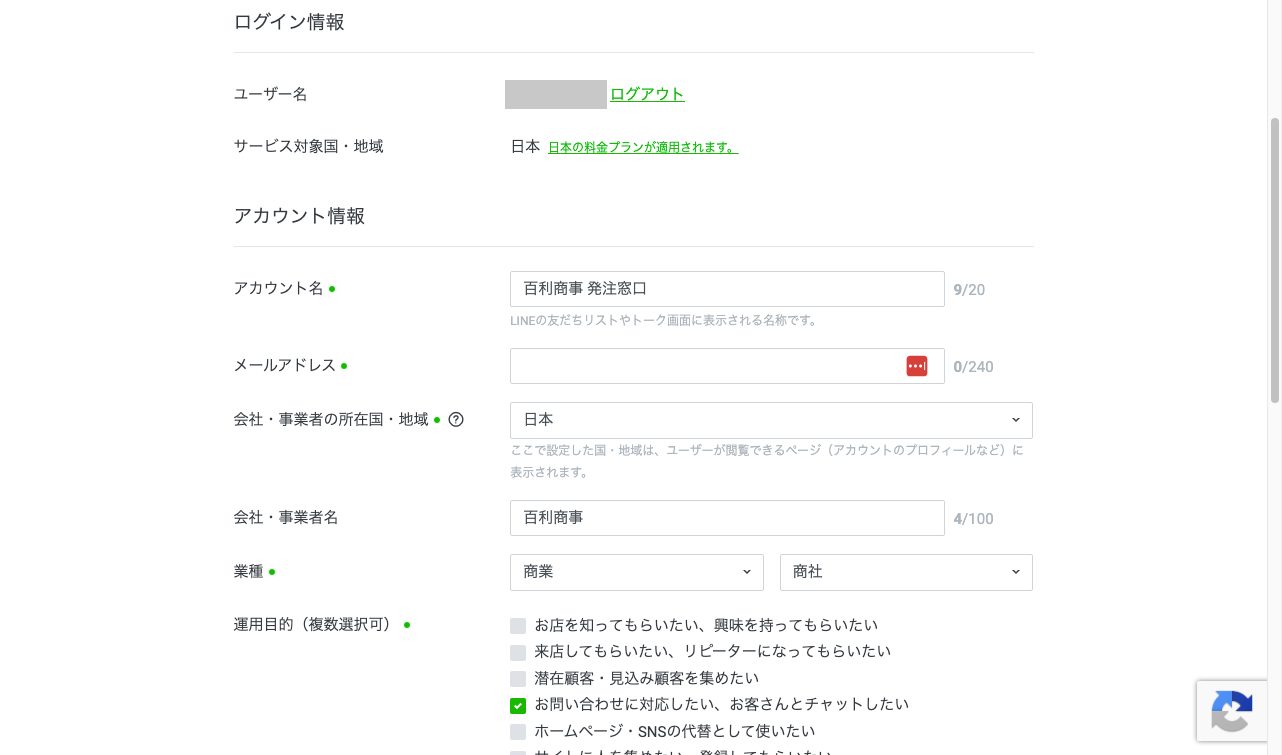Screen dimensions: 1282x755
Task: Click the 0/240 character counter
Action: click(973, 367)
